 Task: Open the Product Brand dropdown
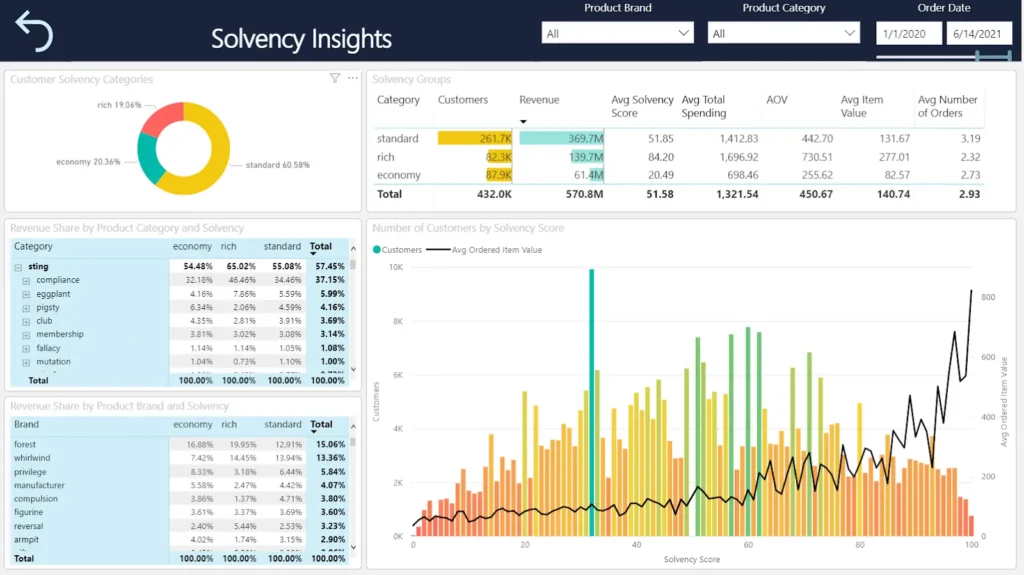617,33
